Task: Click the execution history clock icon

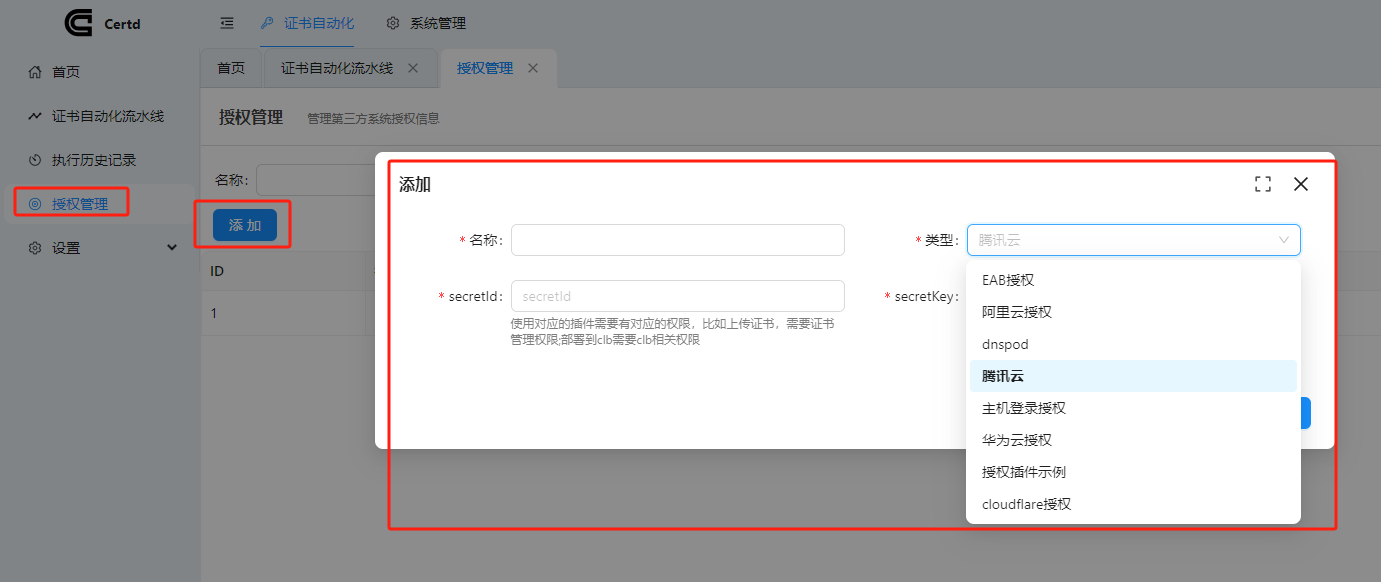Action: click(35, 160)
